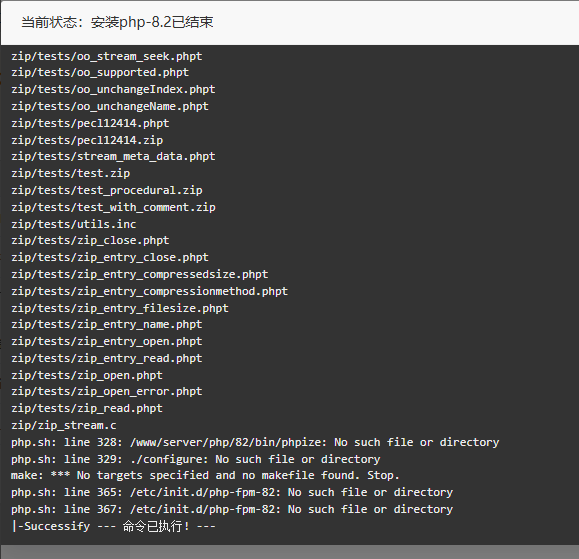
Task: Select the pecl12414.zip log line
Action: coord(87,140)
